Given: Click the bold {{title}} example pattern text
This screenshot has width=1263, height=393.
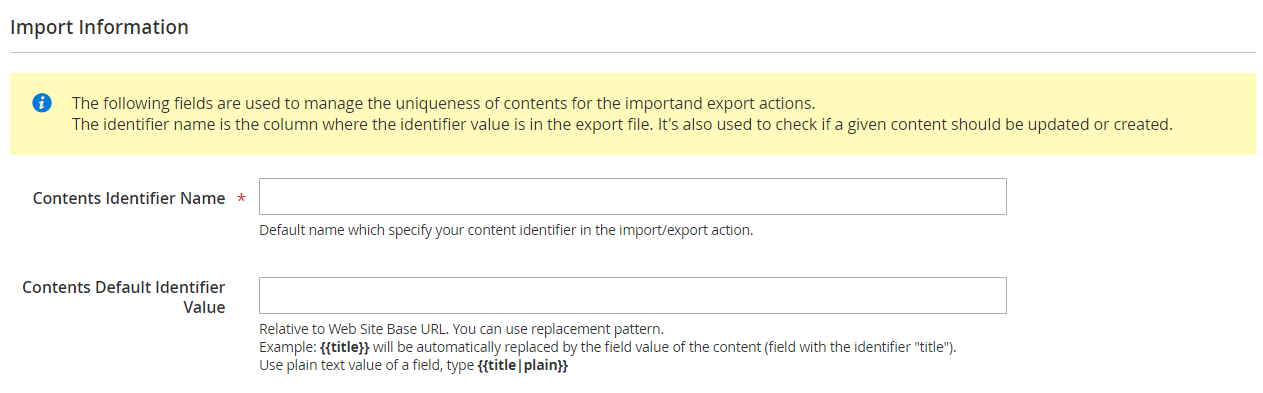Looking at the screenshot, I should pyautogui.click(x=345, y=347).
